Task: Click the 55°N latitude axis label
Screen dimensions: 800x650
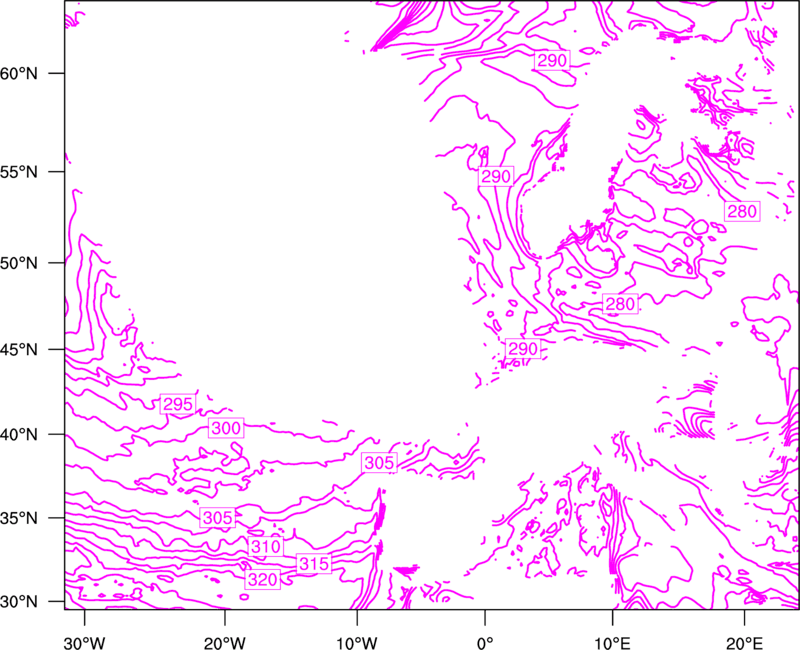Action: 19,172
